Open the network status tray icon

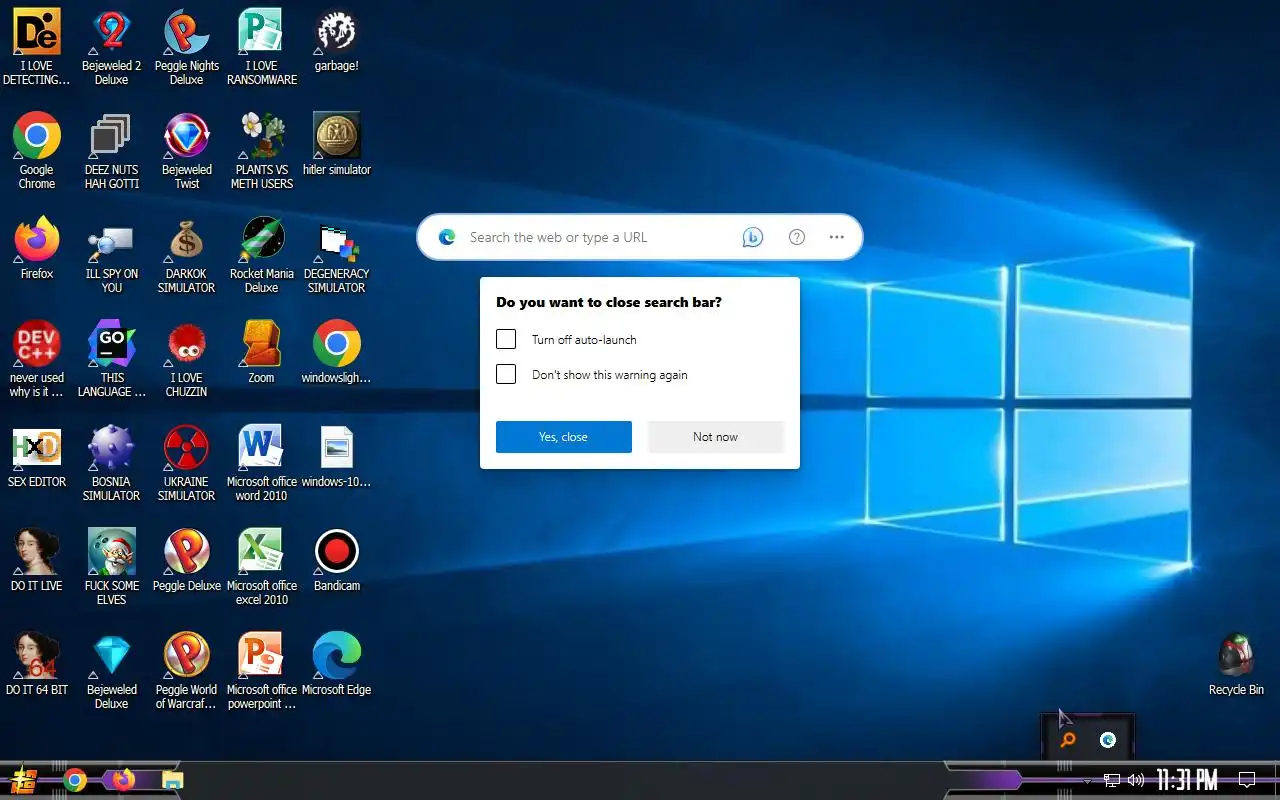point(1112,780)
